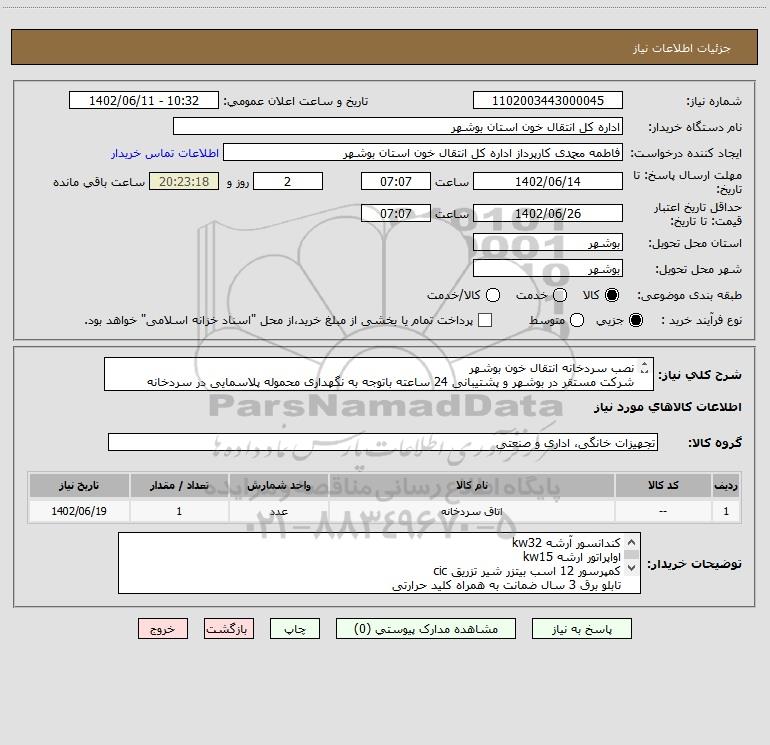Click the پاسخ به نیاز button
The height and width of the screenshot is (745, 770).
[x=582, y=629]
